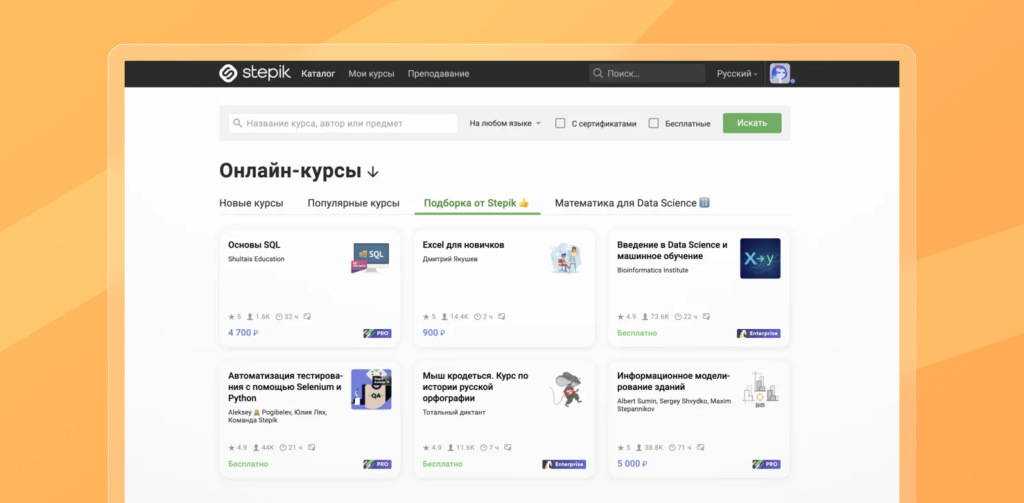Screen dimensions: 1024x503
Task: Select the Подборка от Stepik tab
Action: point(477,203)
